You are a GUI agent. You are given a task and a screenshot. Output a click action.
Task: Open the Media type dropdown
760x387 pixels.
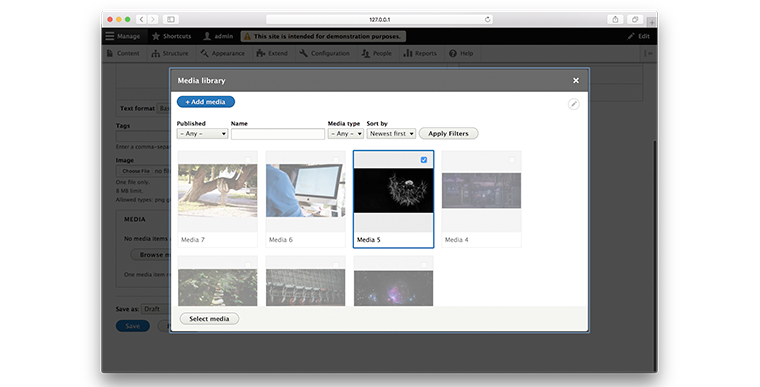point(346,134)
